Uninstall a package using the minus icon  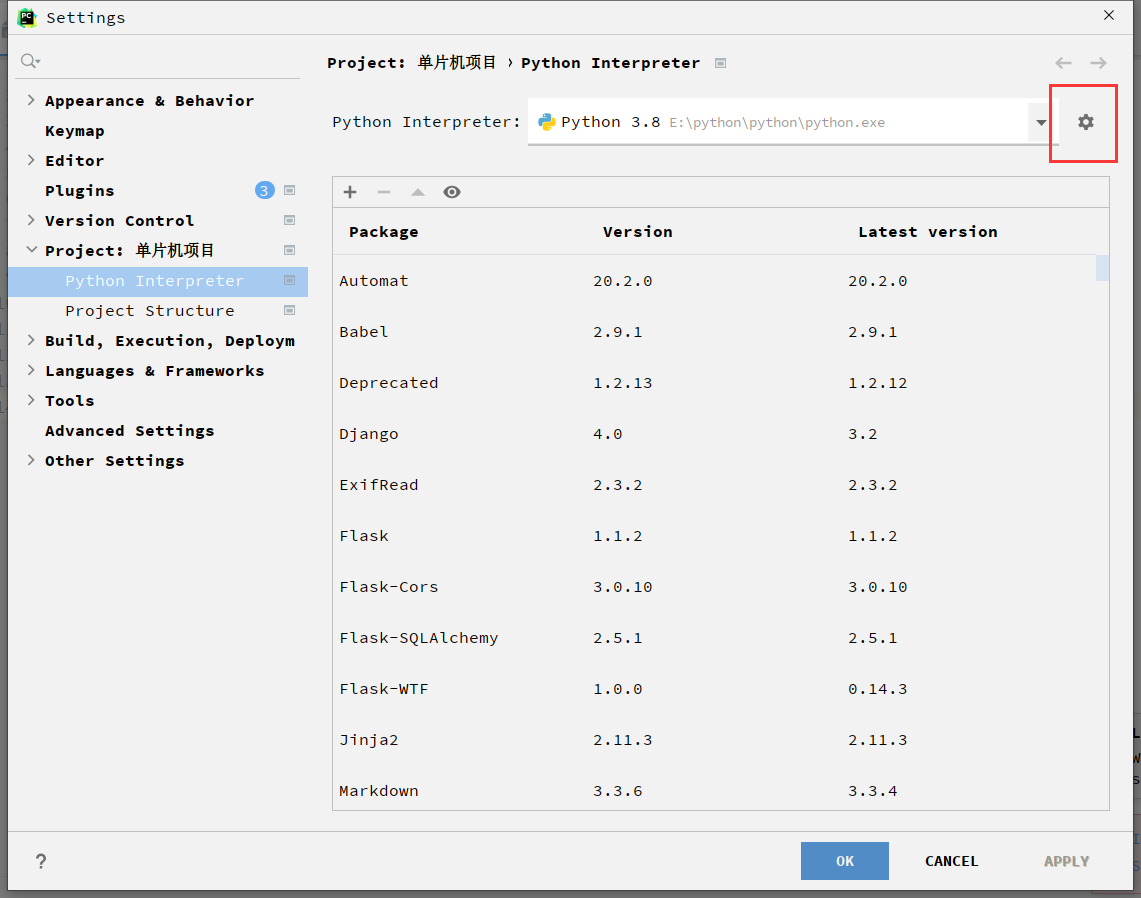(x=384, y=191)
